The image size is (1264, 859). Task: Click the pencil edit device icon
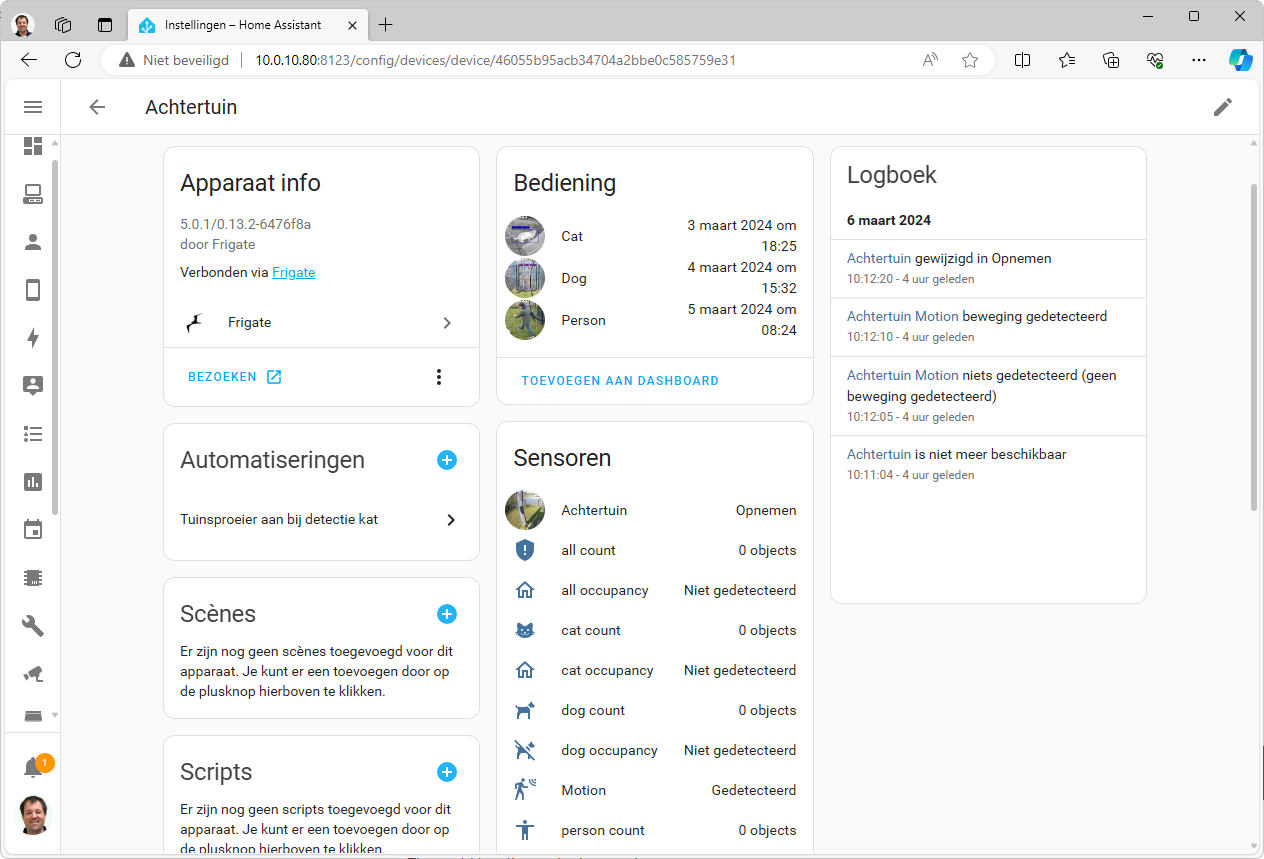point(1222,107)
